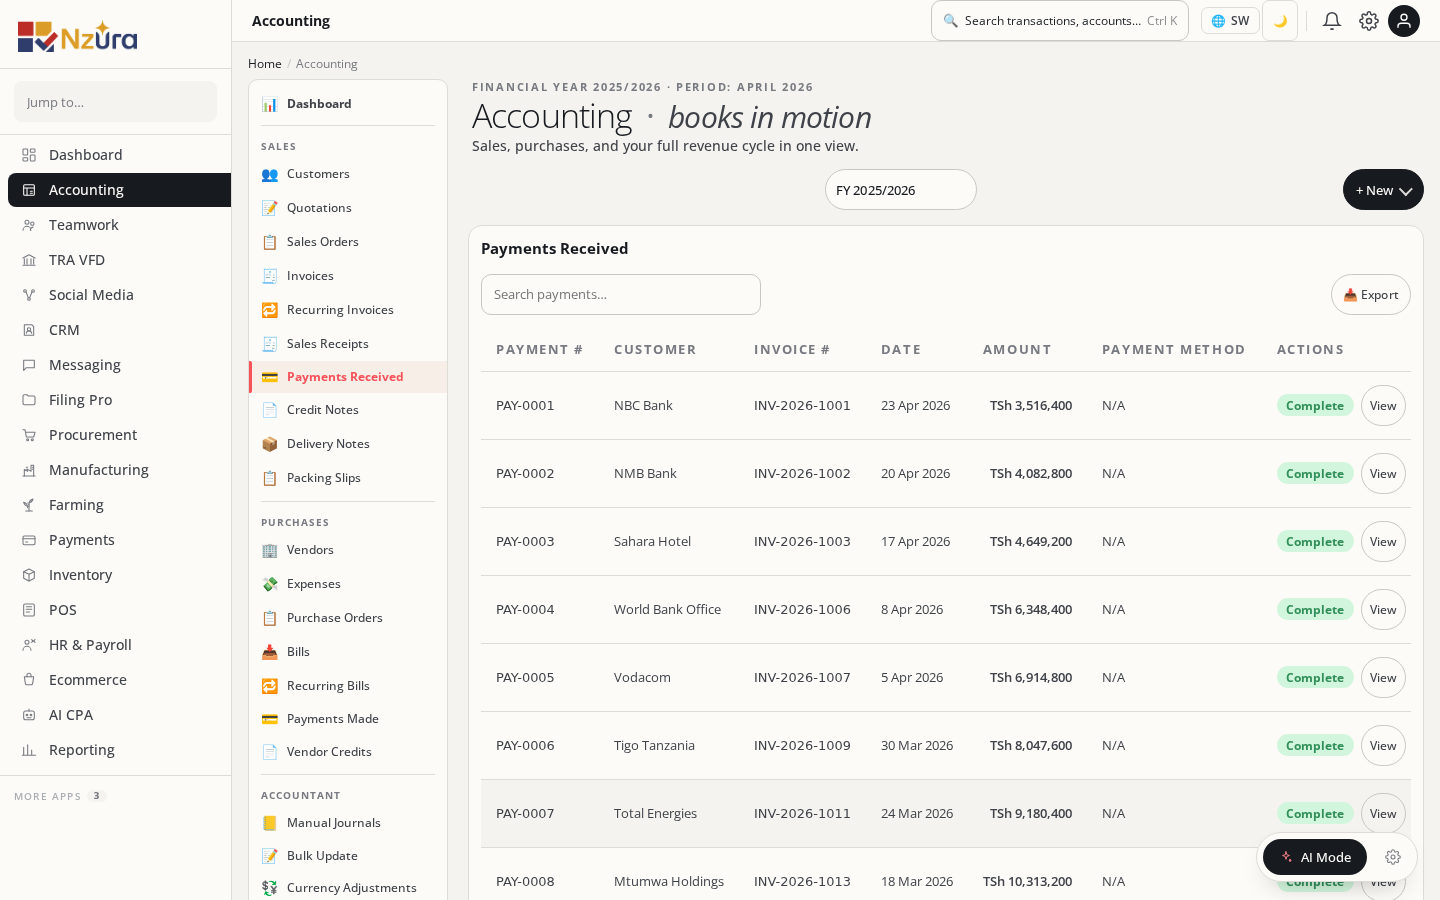Open Sales Orders page

pos(348,242)
